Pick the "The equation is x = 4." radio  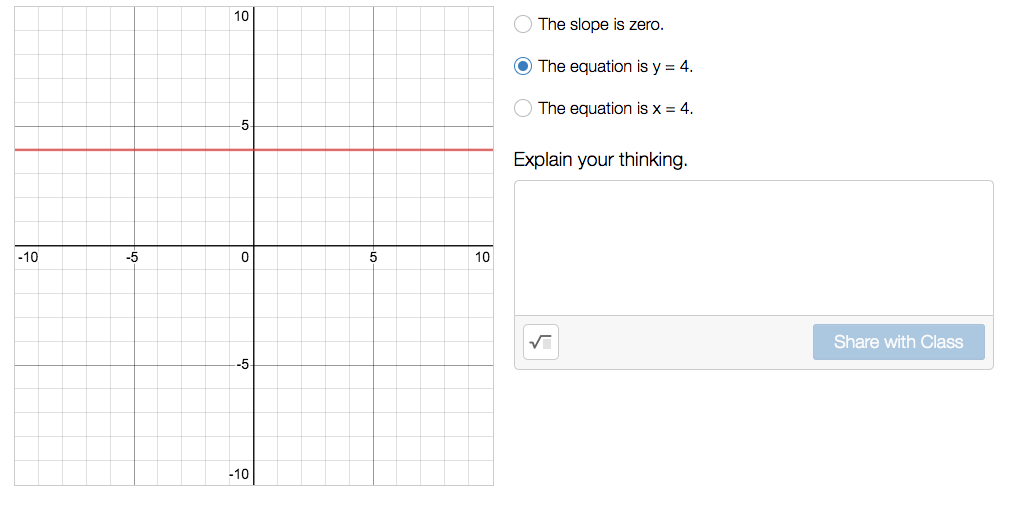pyautogui.click(x=522, y=108)
